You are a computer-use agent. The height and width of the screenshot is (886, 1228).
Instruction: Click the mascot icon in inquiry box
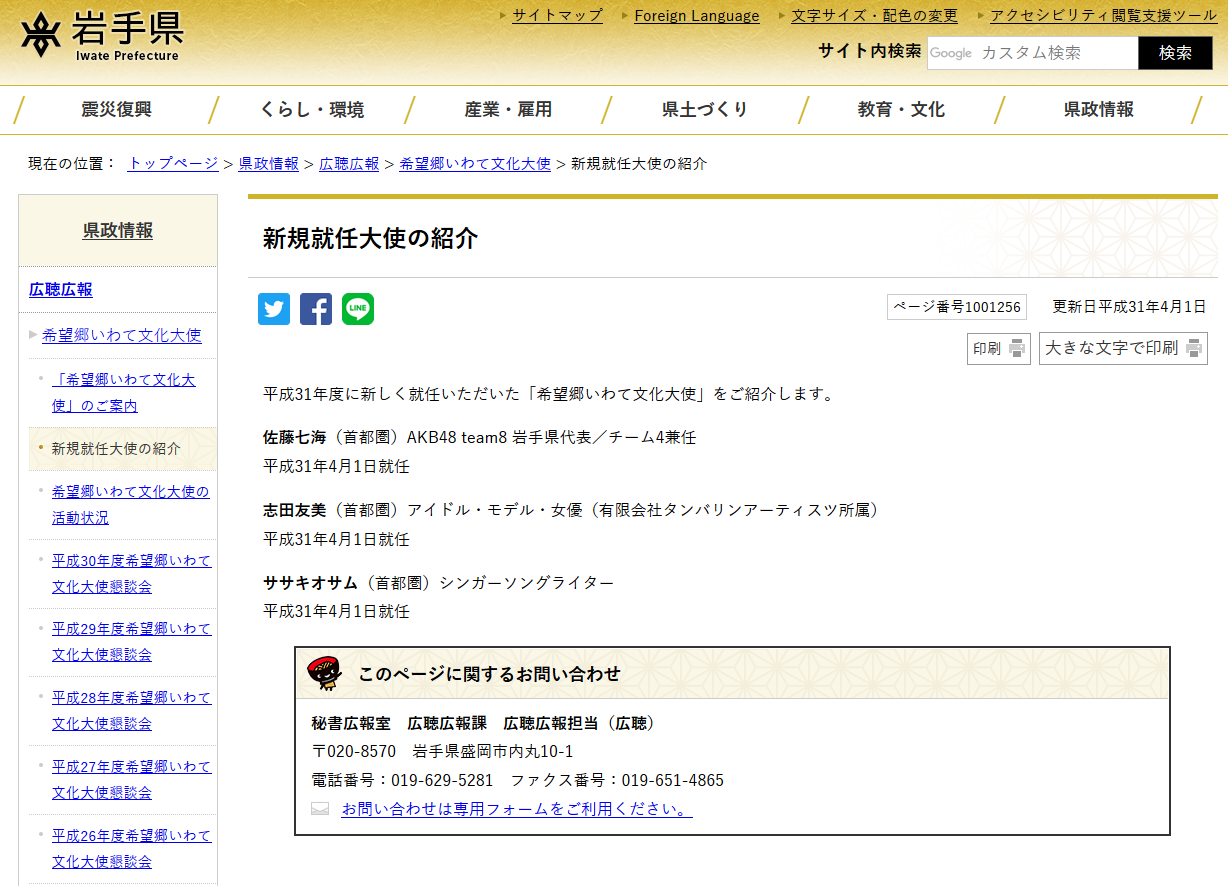tap(325, 673)
